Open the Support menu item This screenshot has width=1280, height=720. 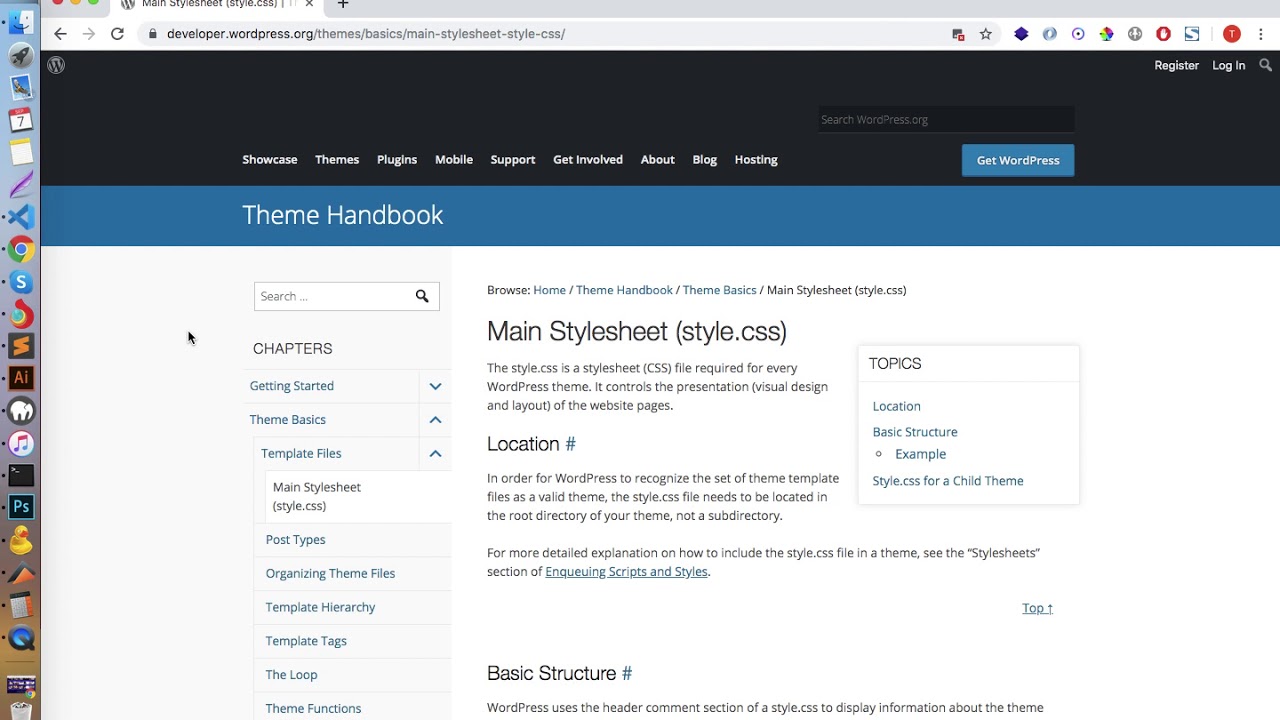(513, 160)
